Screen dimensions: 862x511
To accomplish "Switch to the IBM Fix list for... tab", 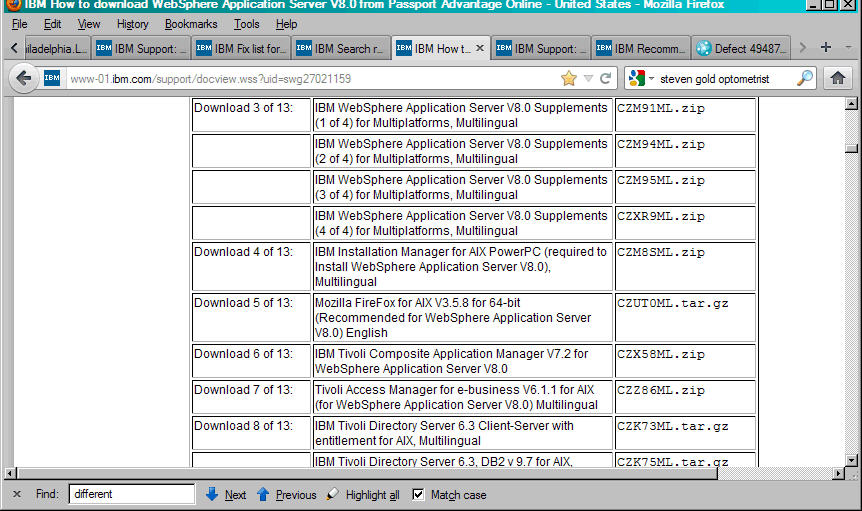I will [x=241, y=48].
